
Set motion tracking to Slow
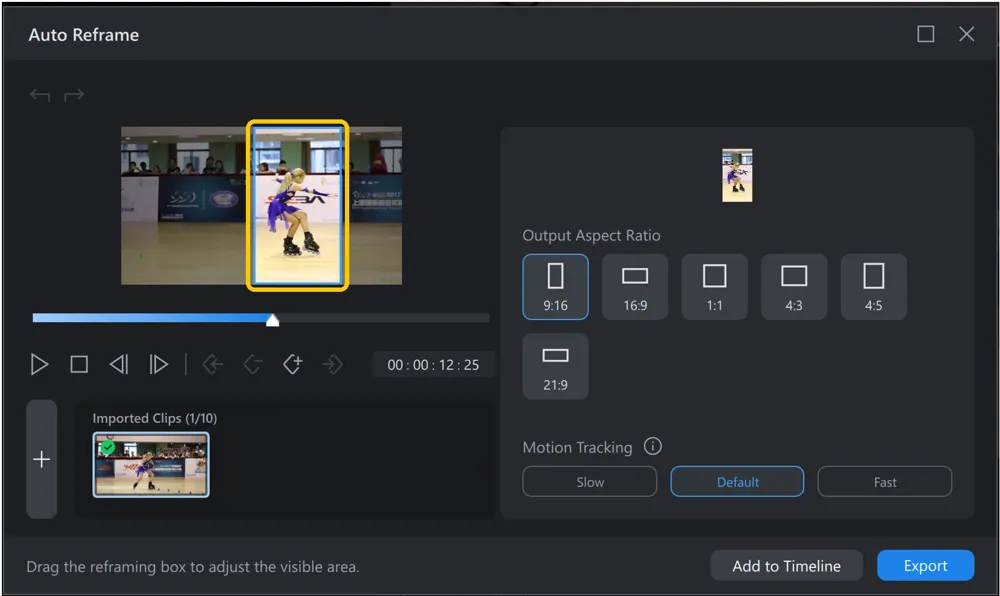590,482
